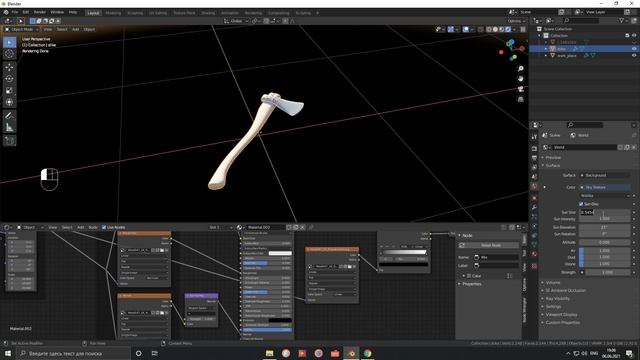Switch orthographic perspective grid icon
The image size is (640, 360).
pyautogui.click(x=520, y=99)
